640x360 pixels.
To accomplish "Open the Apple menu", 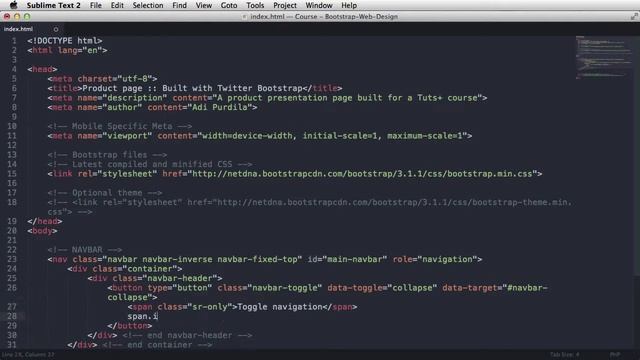I will pyautogui.click(x=13, y=5).
